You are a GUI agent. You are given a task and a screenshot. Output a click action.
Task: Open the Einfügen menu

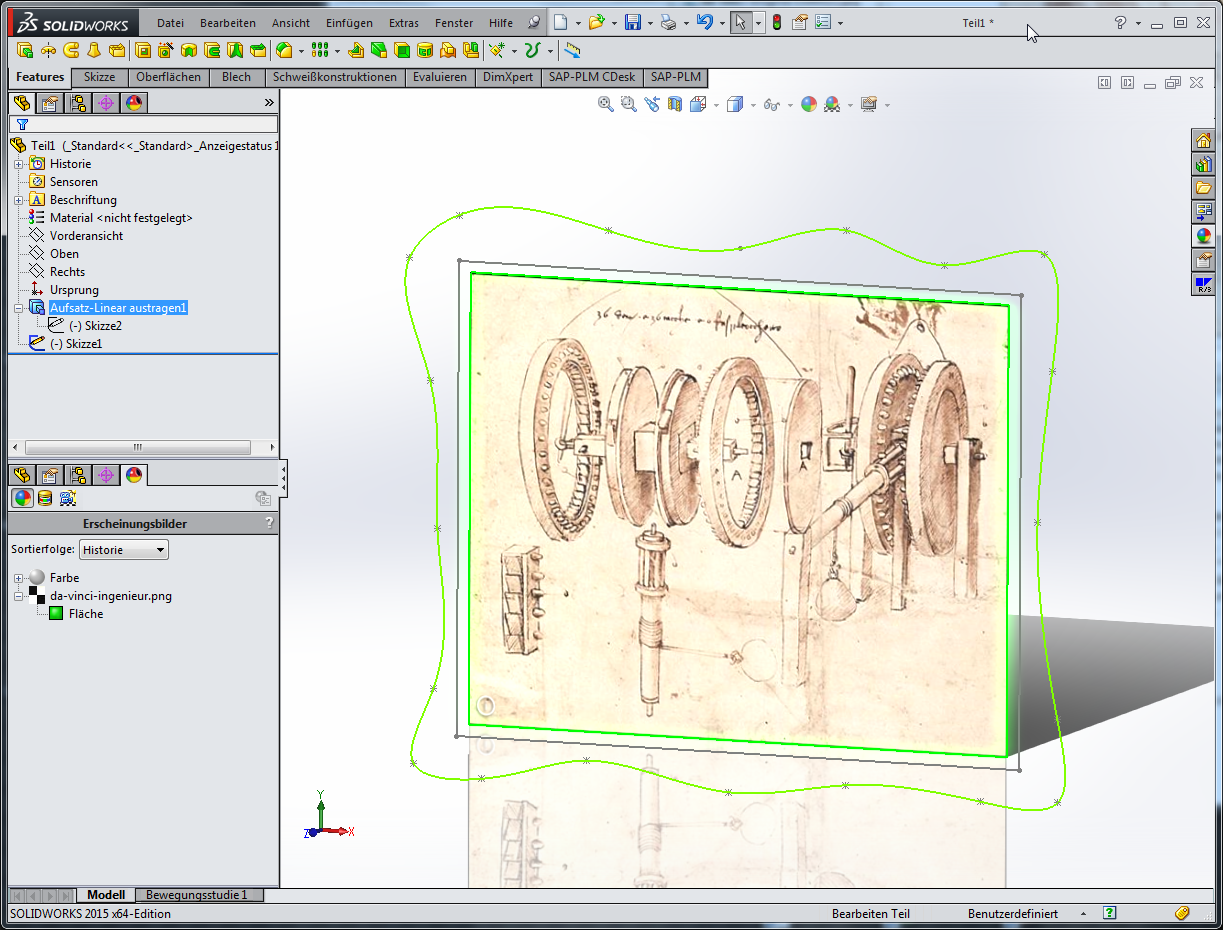[x=350, y=23]
